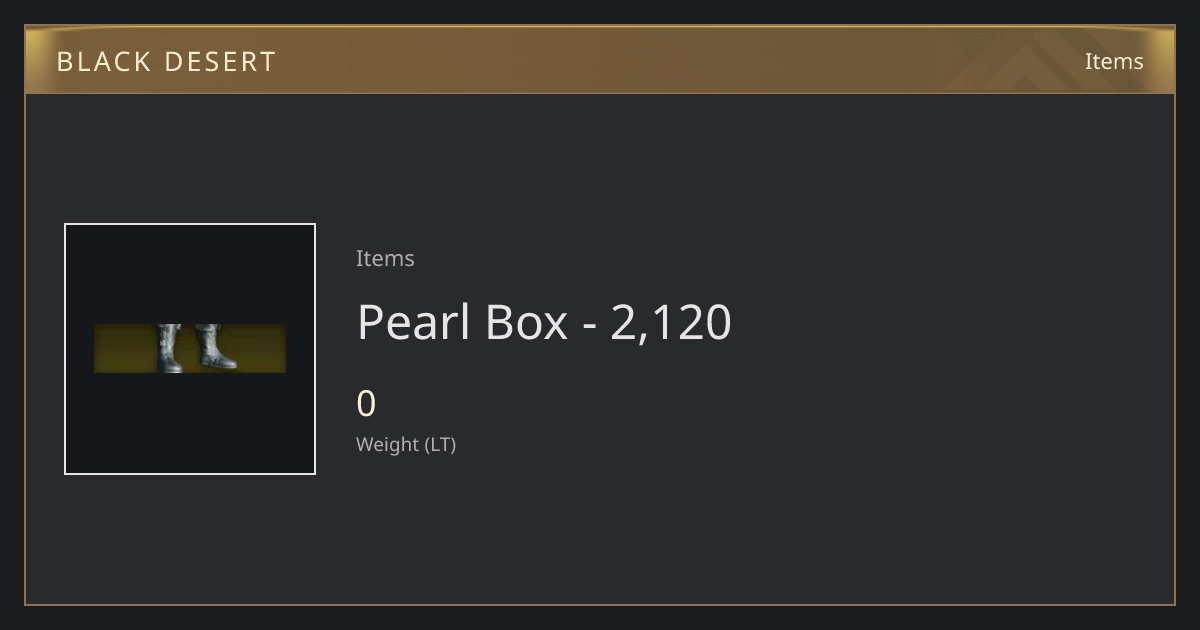
Task: Click the Pearl Box - 2,120 title
Action: point(544,322)
